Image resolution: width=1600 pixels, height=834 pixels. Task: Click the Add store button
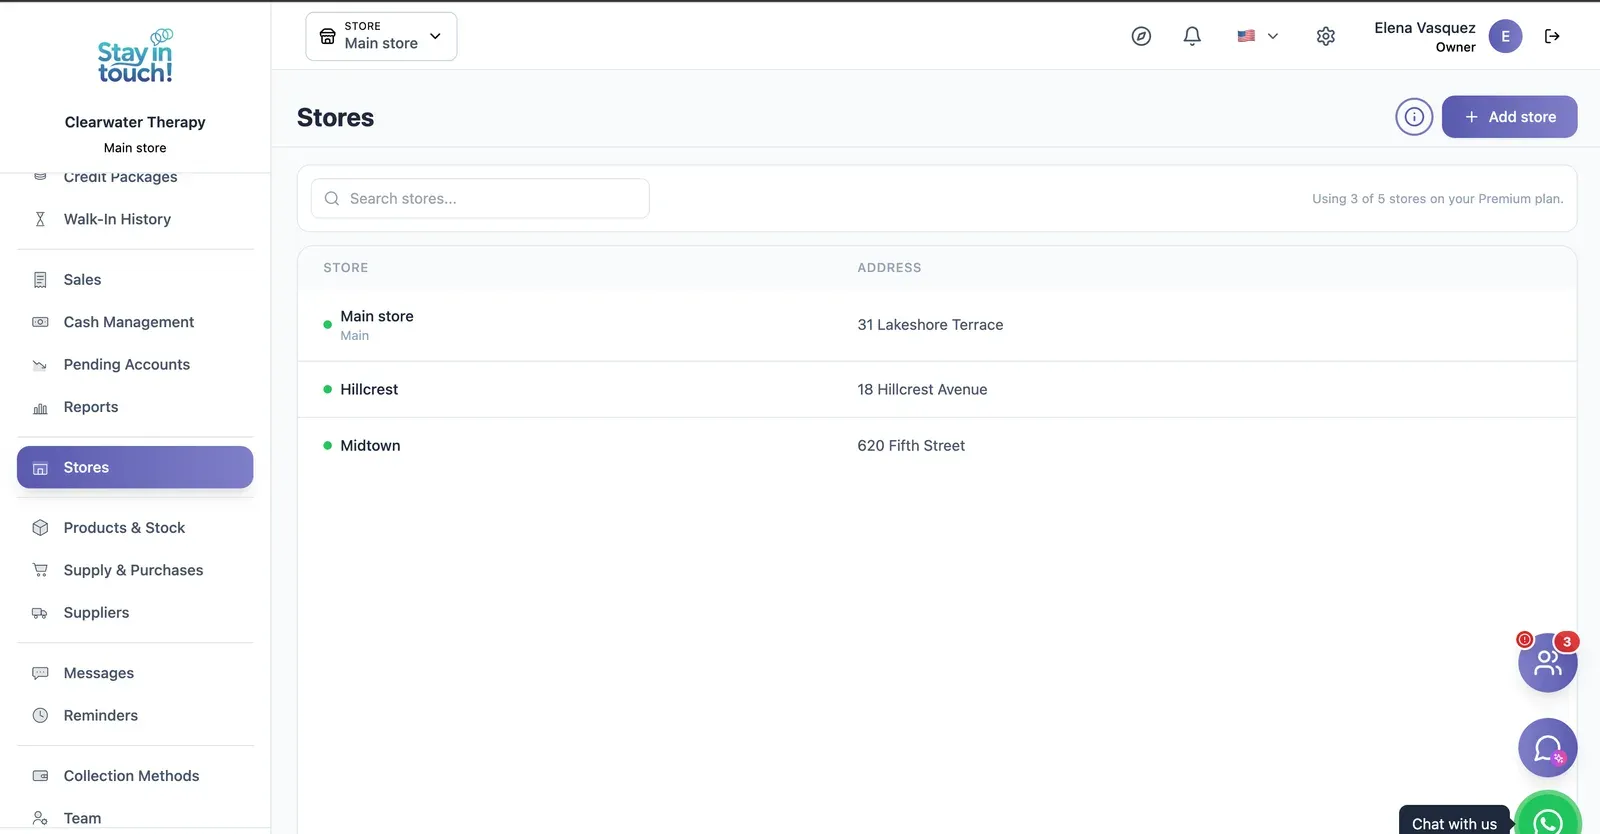1509,117
